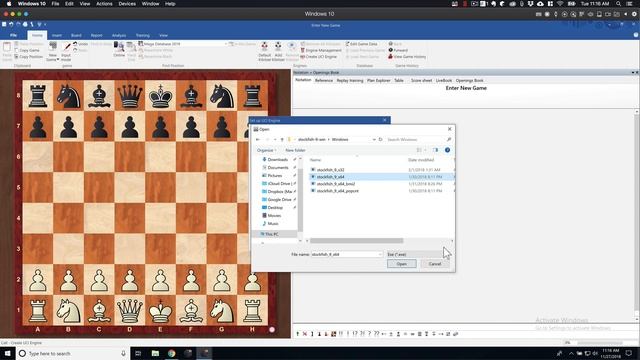Go up one folder level in Open dialog
640x360 pixels.
click(282, 140)
